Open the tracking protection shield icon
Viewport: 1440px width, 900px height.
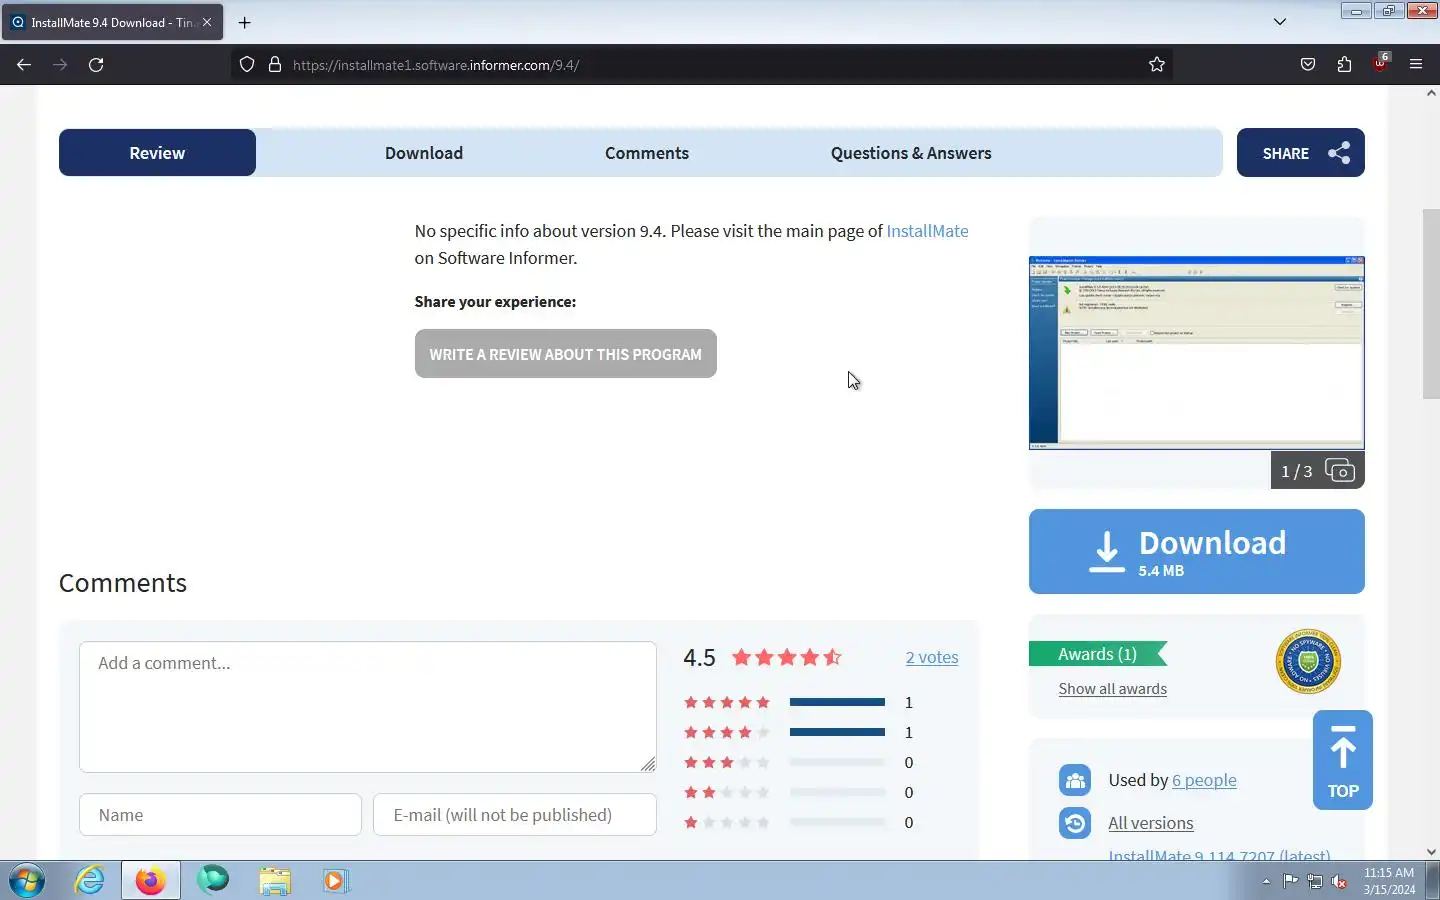tap(247, 65)
